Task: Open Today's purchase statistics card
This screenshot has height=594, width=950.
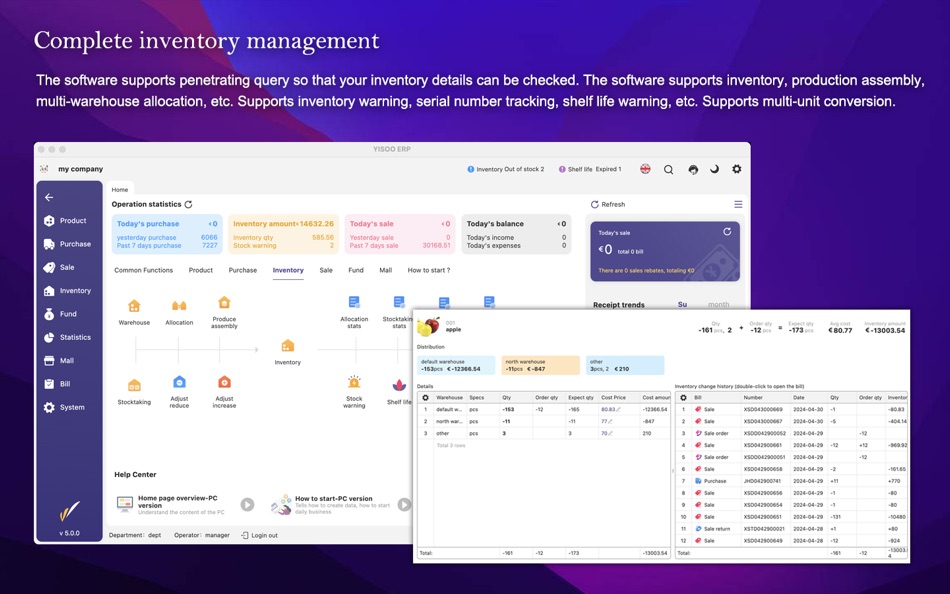Action: pos(167,234)
